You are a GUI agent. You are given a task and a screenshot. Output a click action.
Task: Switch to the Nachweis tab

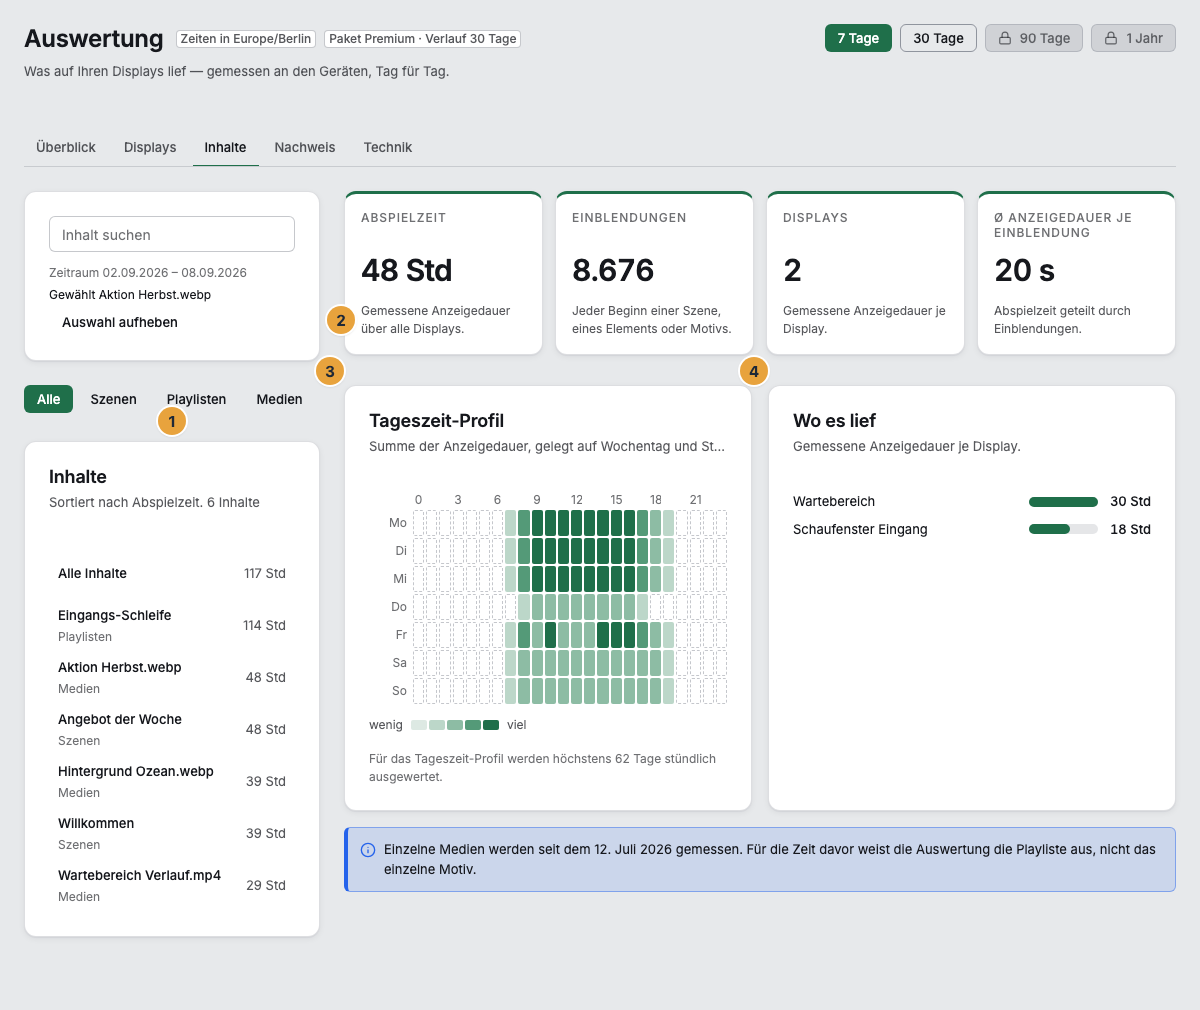point(305,147)
